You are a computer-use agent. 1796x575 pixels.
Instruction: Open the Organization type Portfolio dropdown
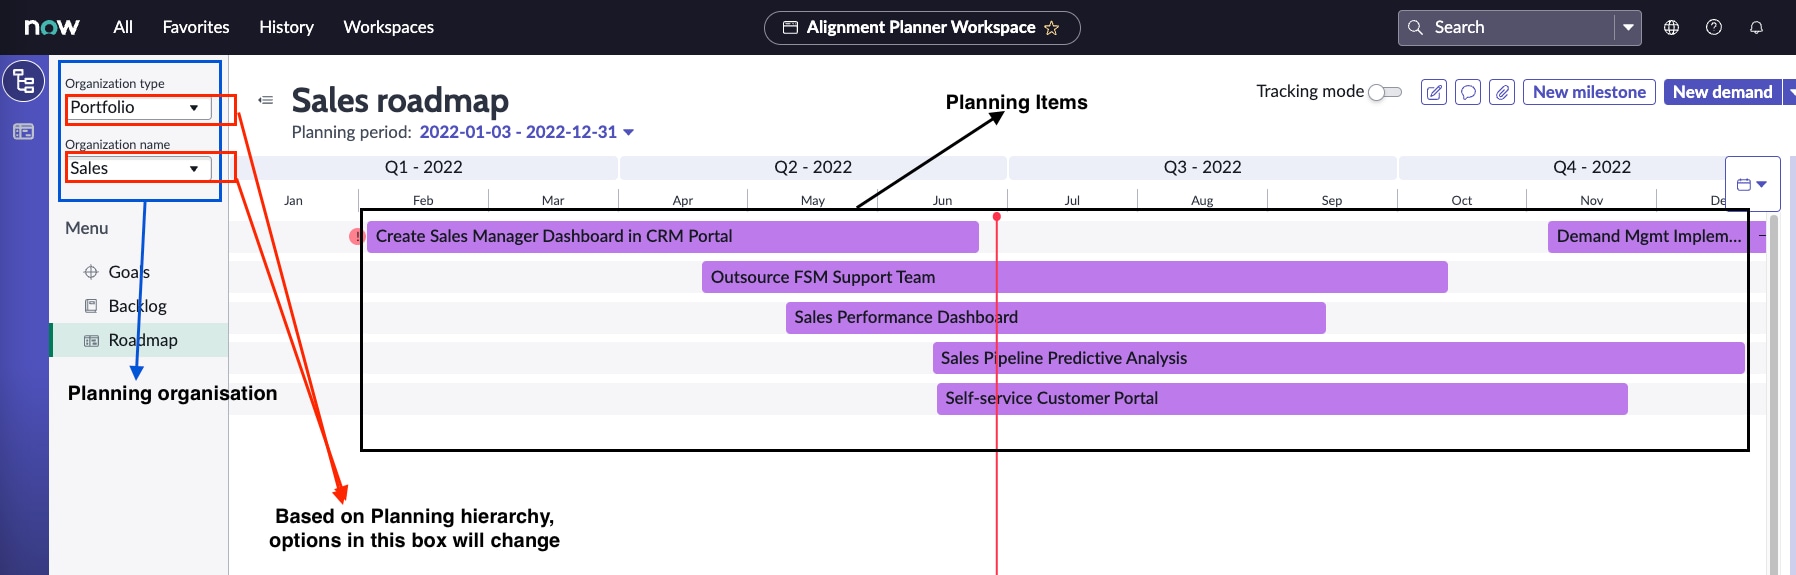click(x=138, y=108)
